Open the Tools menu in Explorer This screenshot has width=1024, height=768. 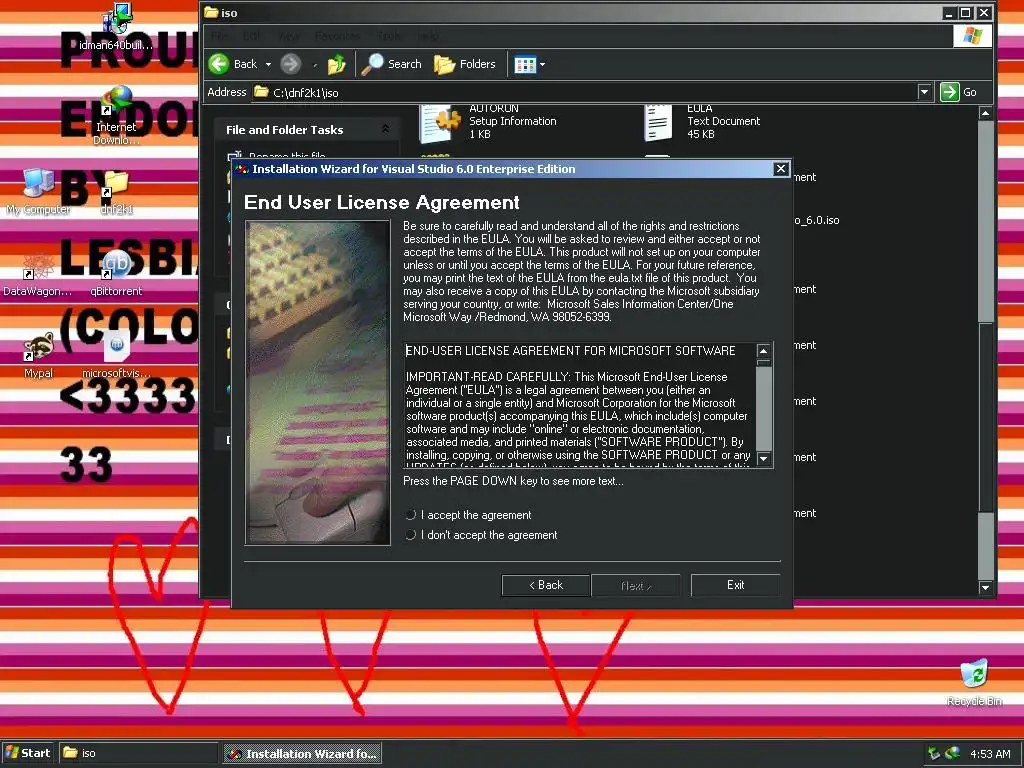pos(389,36)
